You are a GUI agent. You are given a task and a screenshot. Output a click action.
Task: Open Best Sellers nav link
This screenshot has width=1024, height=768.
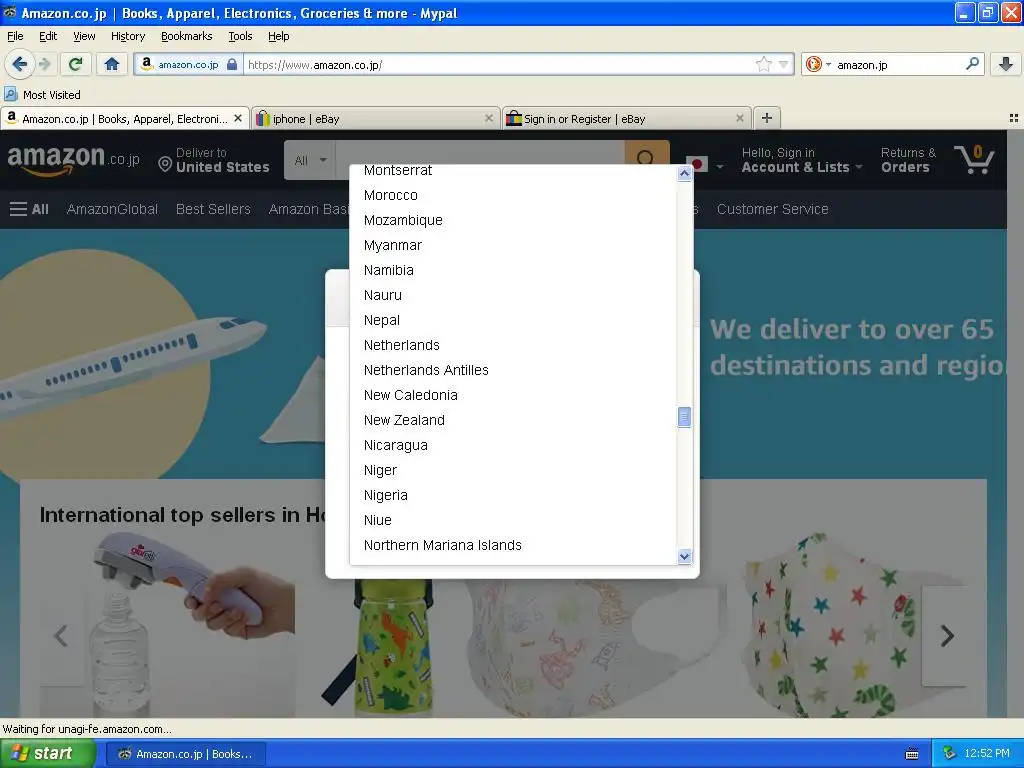(213, 209)
